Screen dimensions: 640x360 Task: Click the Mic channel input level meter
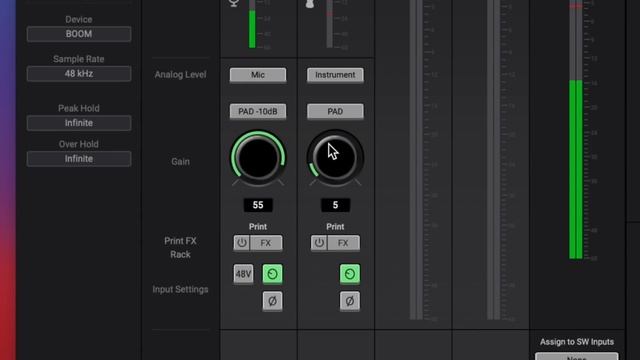pos(252,24)
